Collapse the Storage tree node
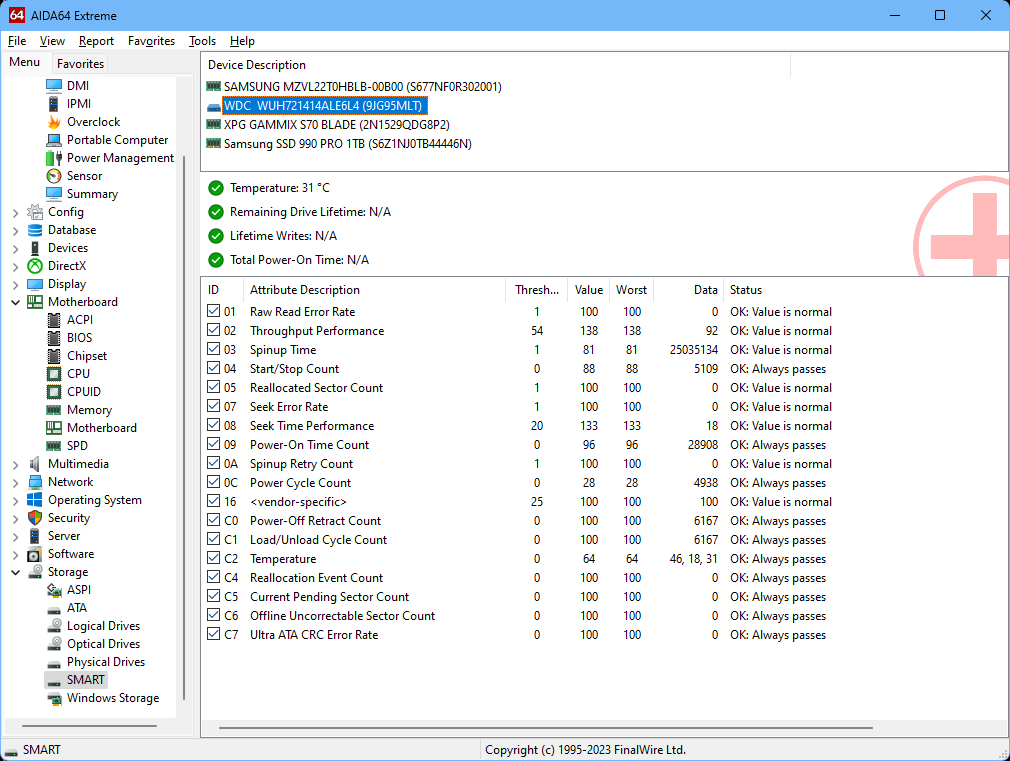1010x761 pixels. pos(15,572)
